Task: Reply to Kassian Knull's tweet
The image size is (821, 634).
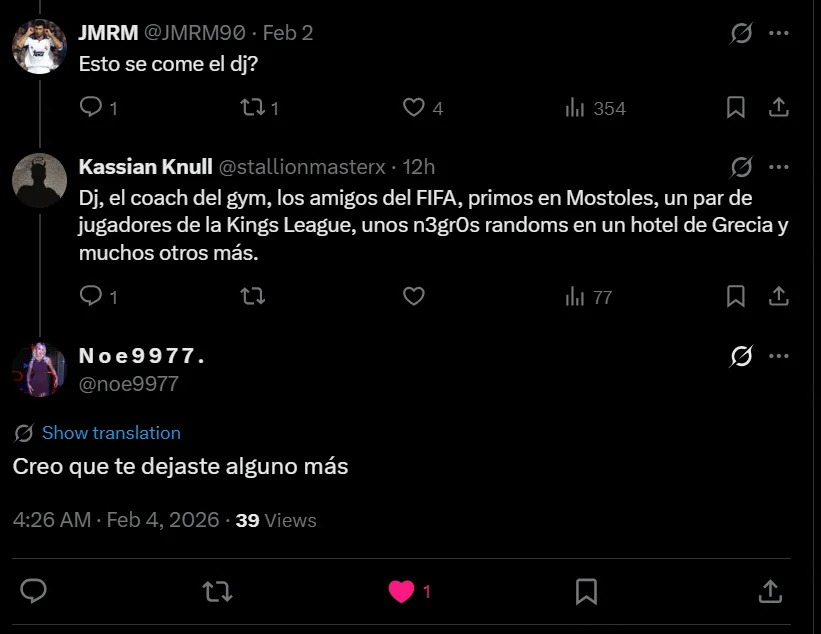Action: pos(91,296)
